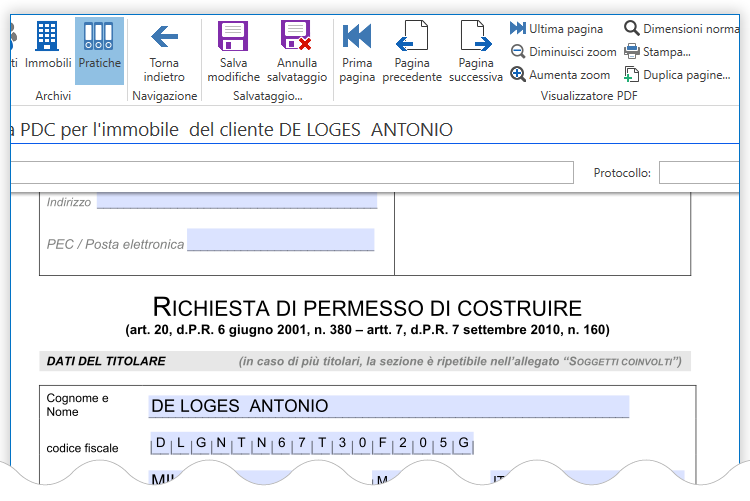Viewport: 750px width, 501px height.
Task: Go to Pagina successiva
Action: [x=475, y=51]
